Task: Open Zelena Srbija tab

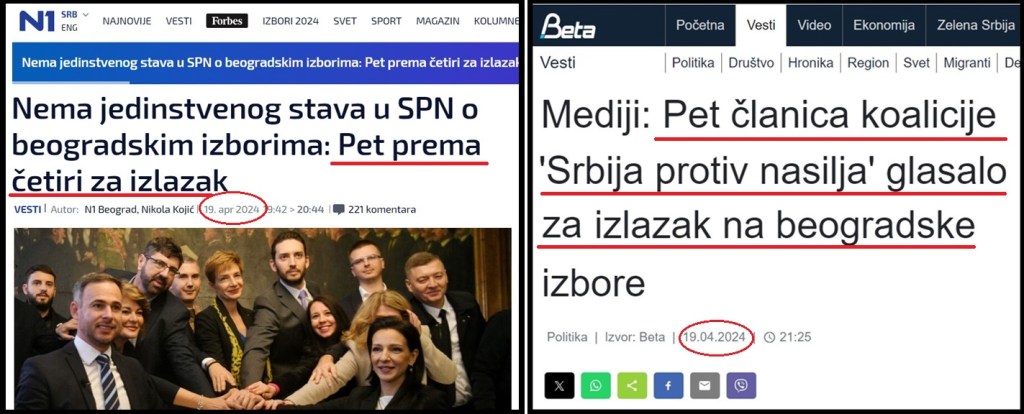Action: click(x=975, y=25)
